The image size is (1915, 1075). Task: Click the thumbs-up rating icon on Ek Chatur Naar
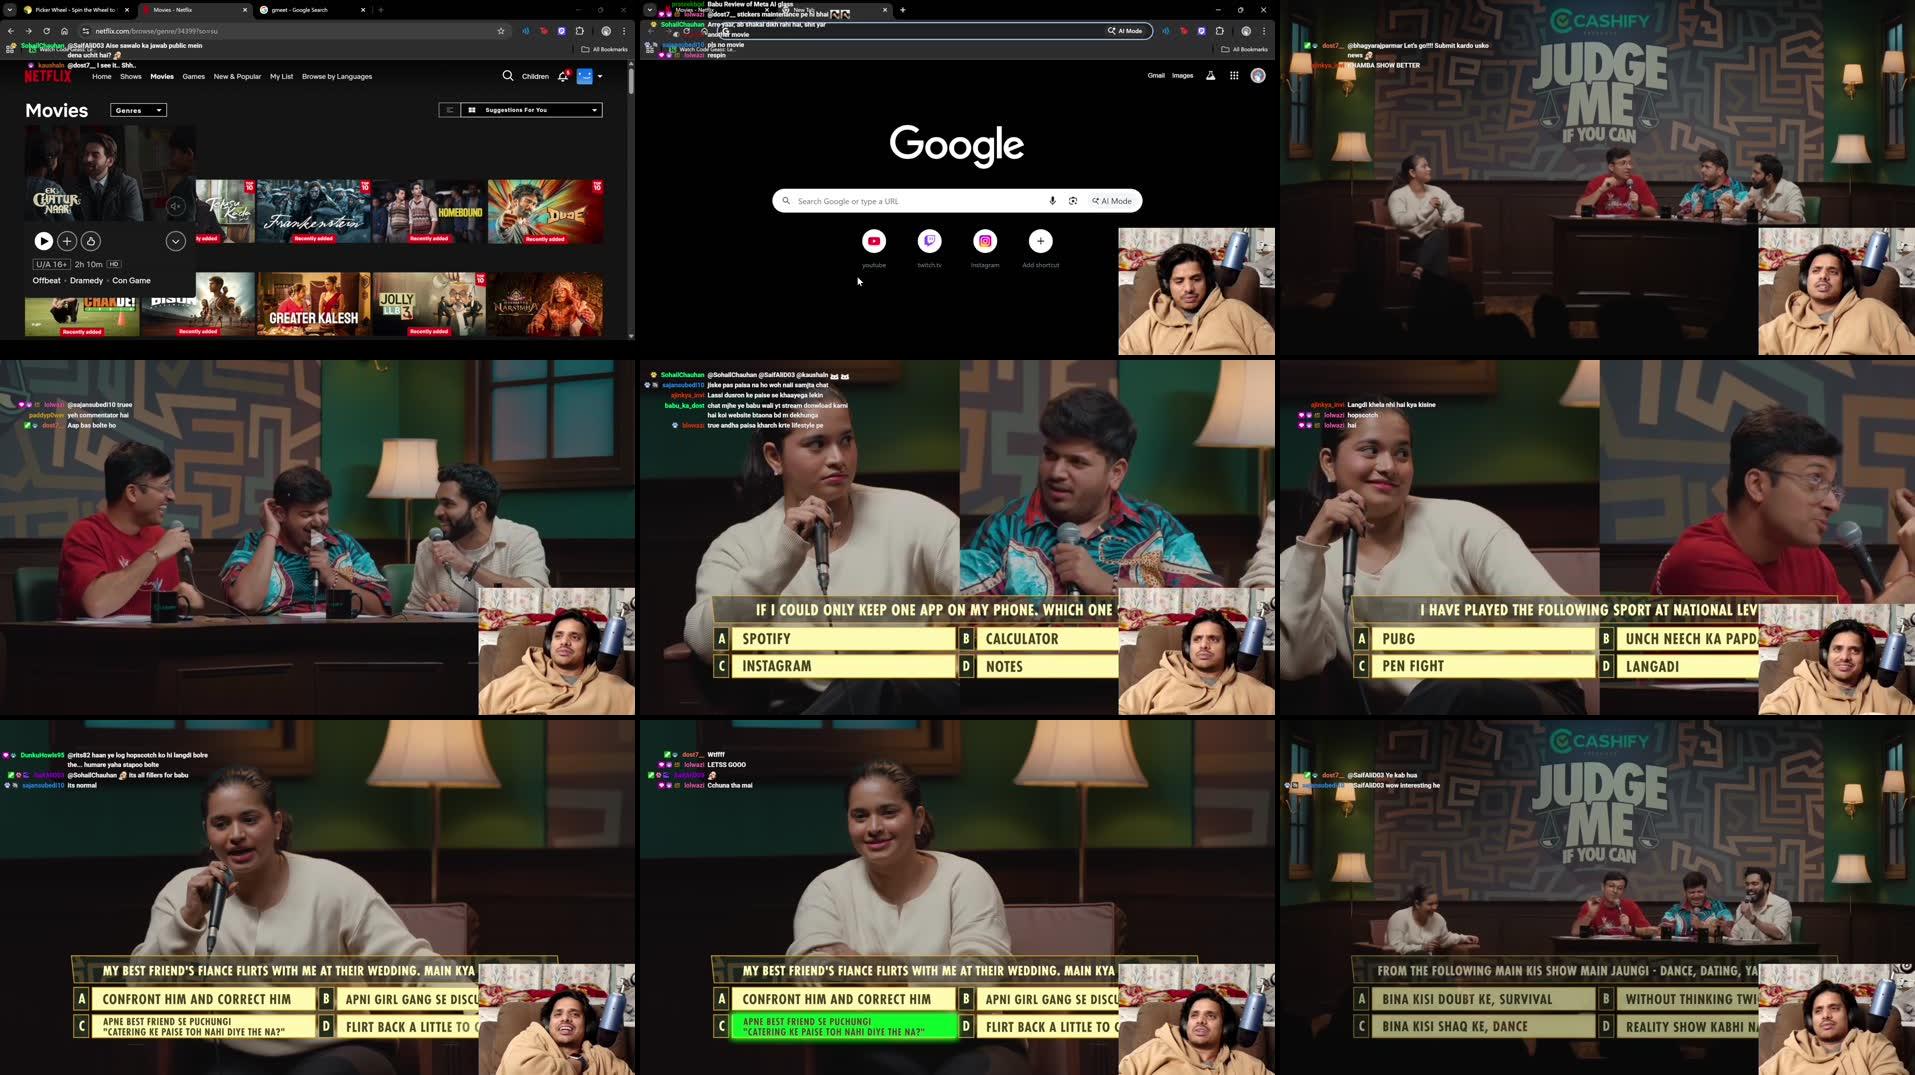tap(90, 241)
